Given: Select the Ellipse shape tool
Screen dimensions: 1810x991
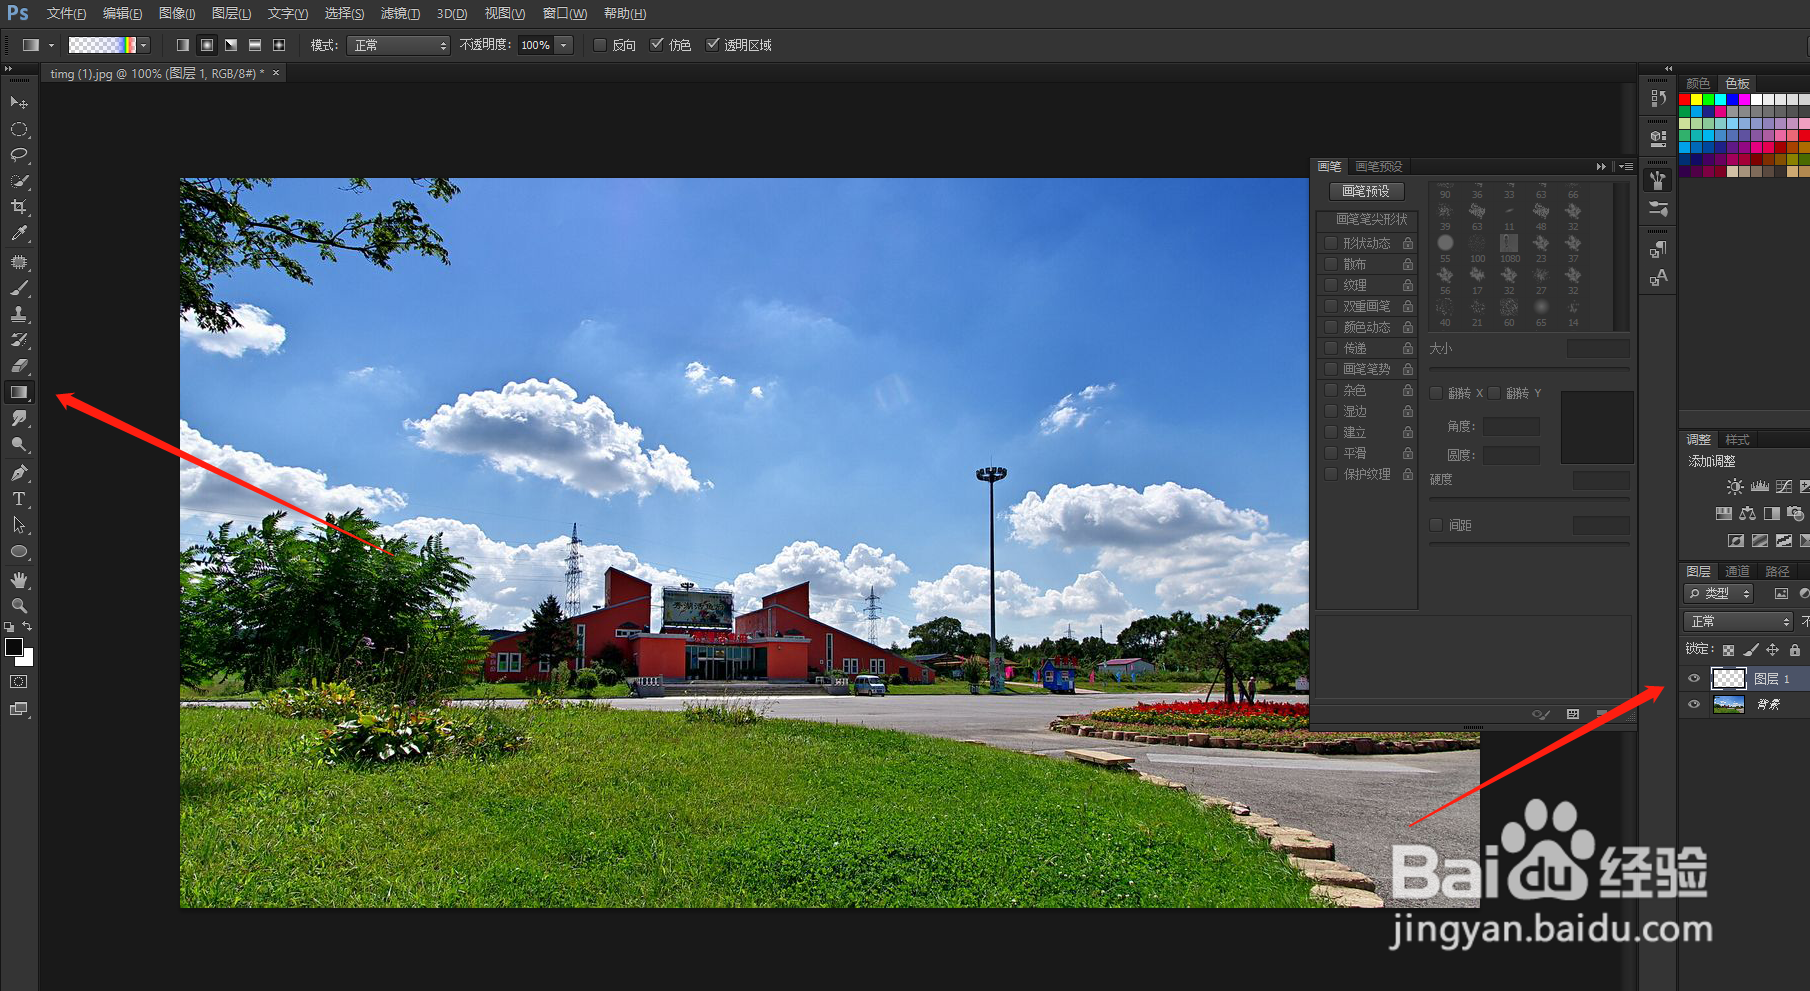Looking at the screenshot, I should tap(19, 551).
